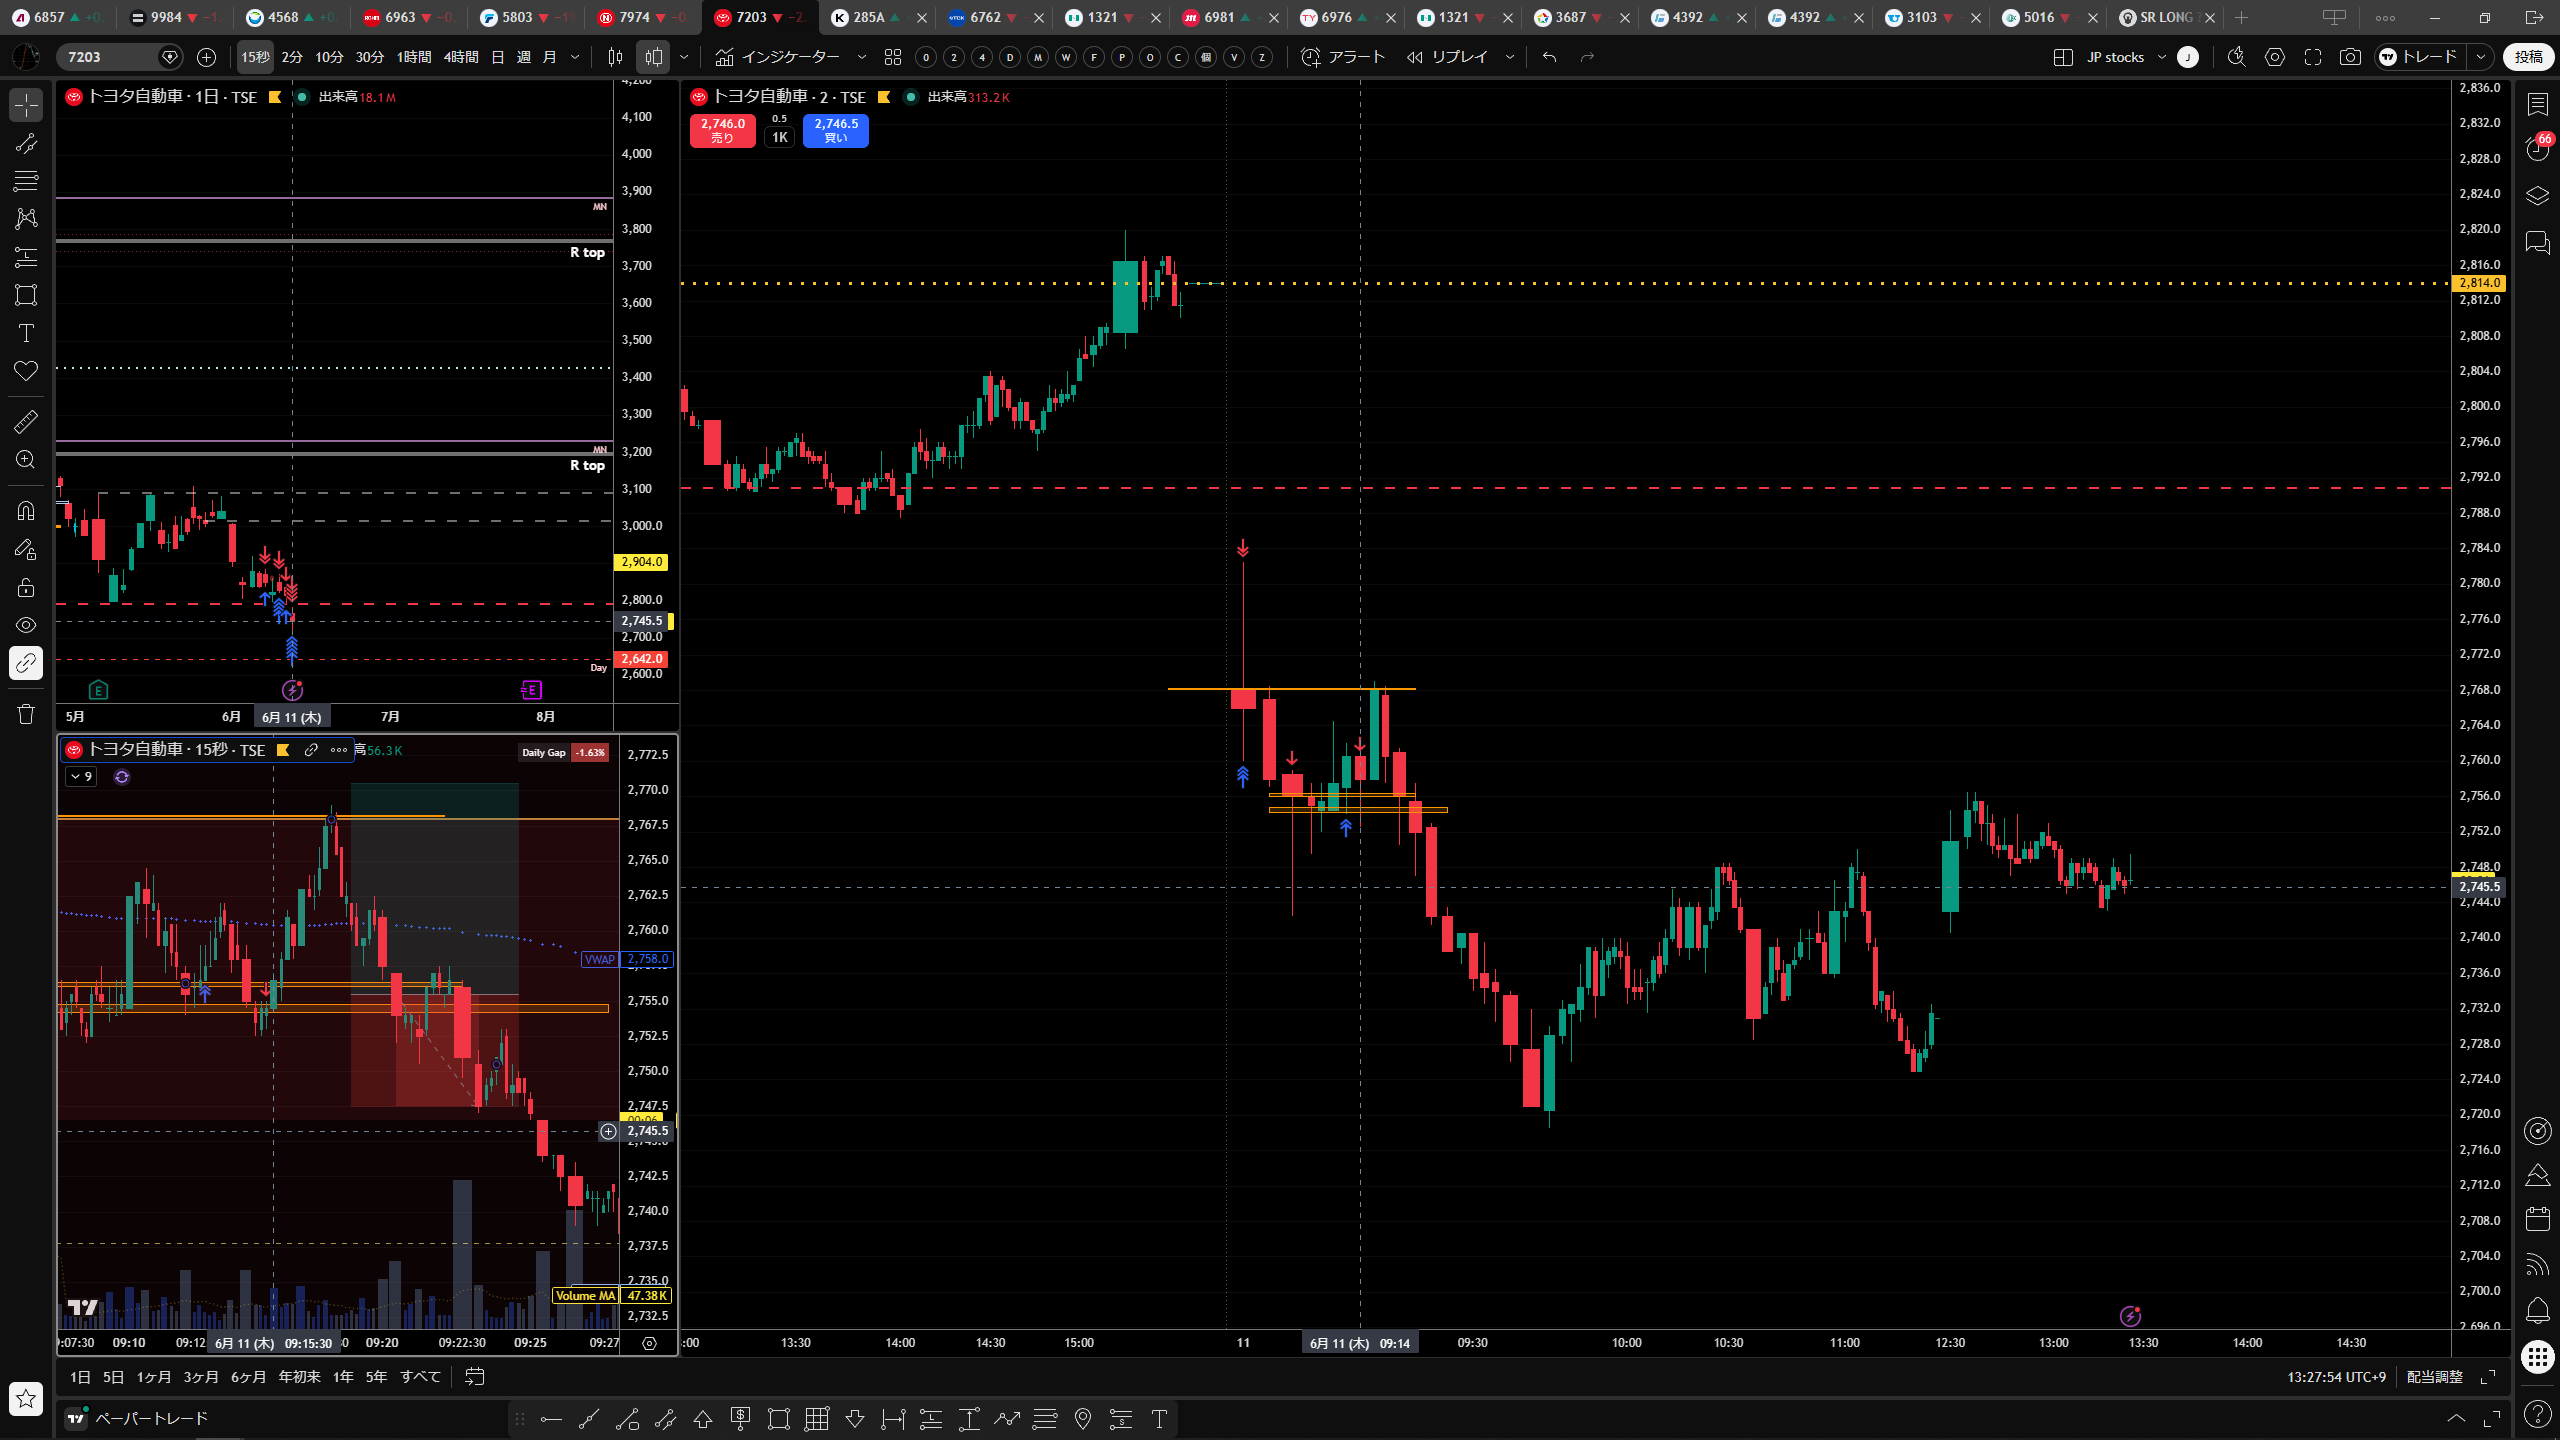
Task: Click the 投稿 publish button
Action: 2529,57
